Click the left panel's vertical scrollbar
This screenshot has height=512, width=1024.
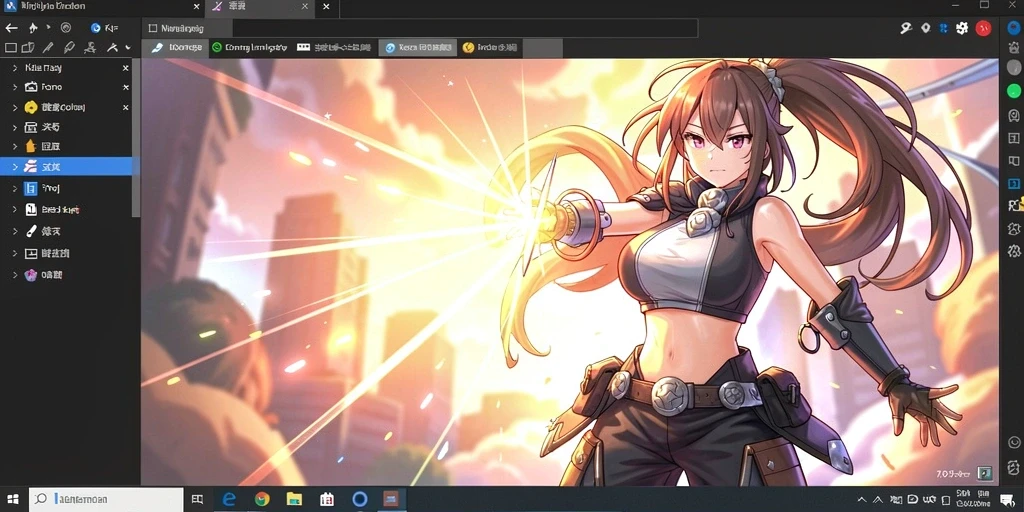coord(136,138)
